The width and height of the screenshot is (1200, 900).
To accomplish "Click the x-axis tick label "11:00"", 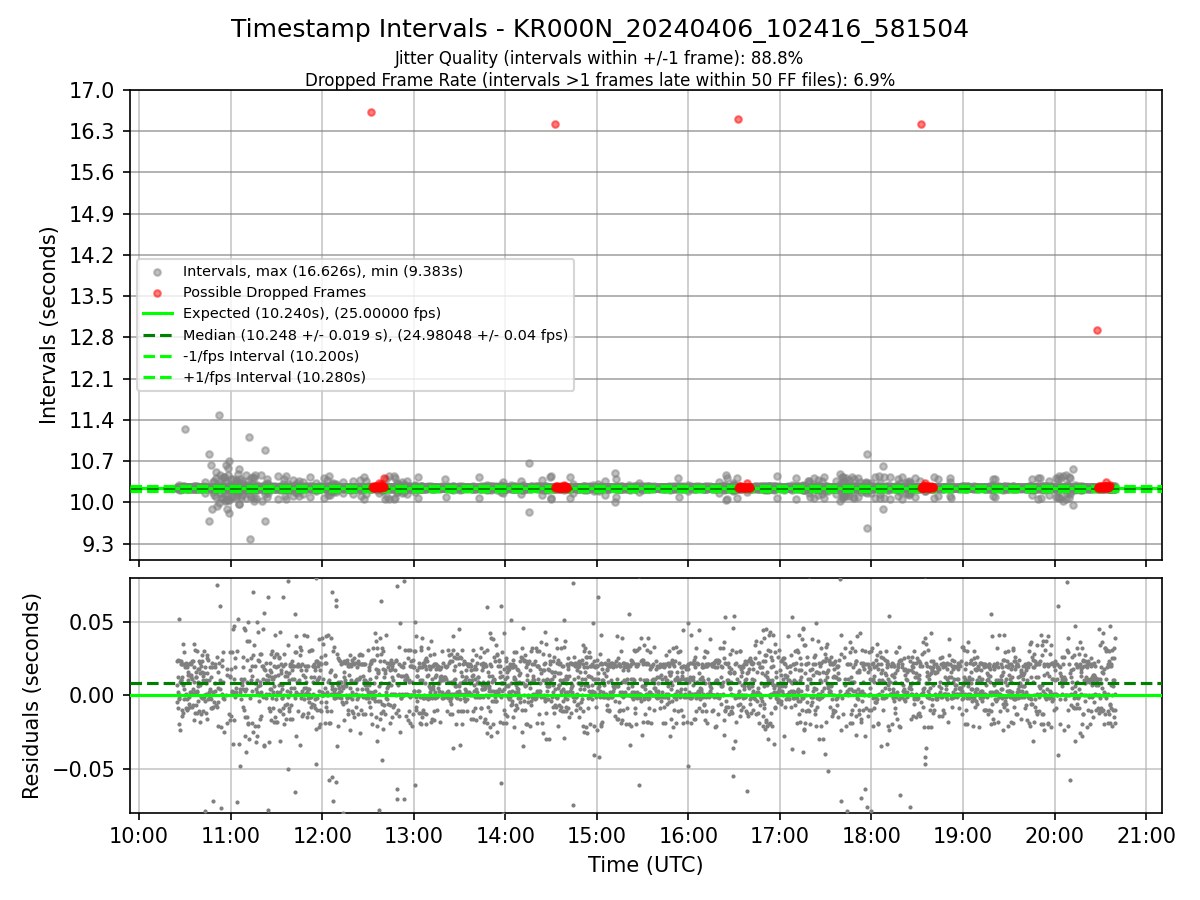I will coord(230,835).
